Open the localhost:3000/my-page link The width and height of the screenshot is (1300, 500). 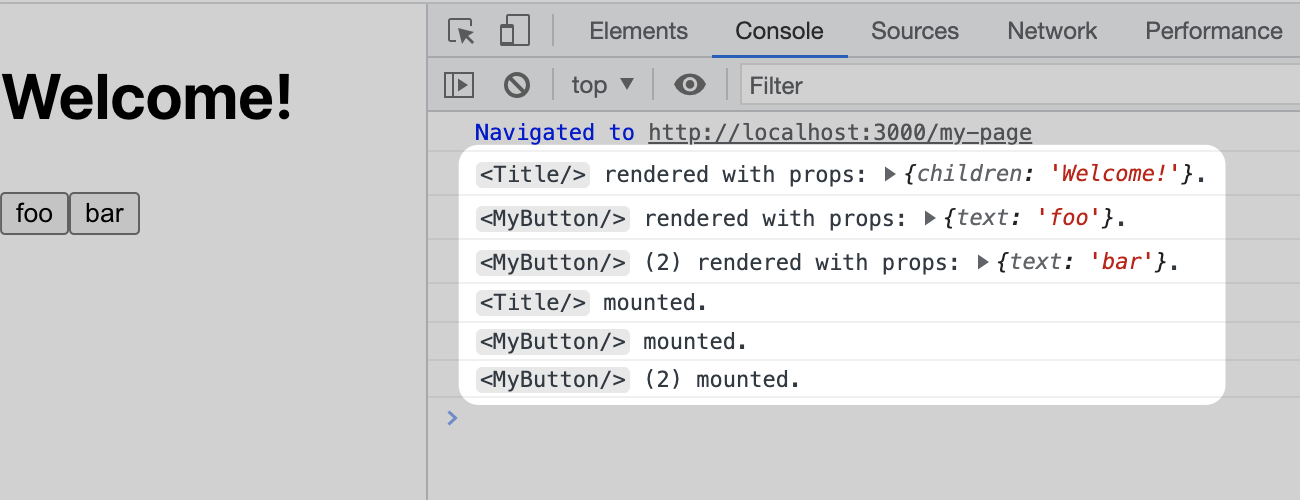[x=840, y=132]
